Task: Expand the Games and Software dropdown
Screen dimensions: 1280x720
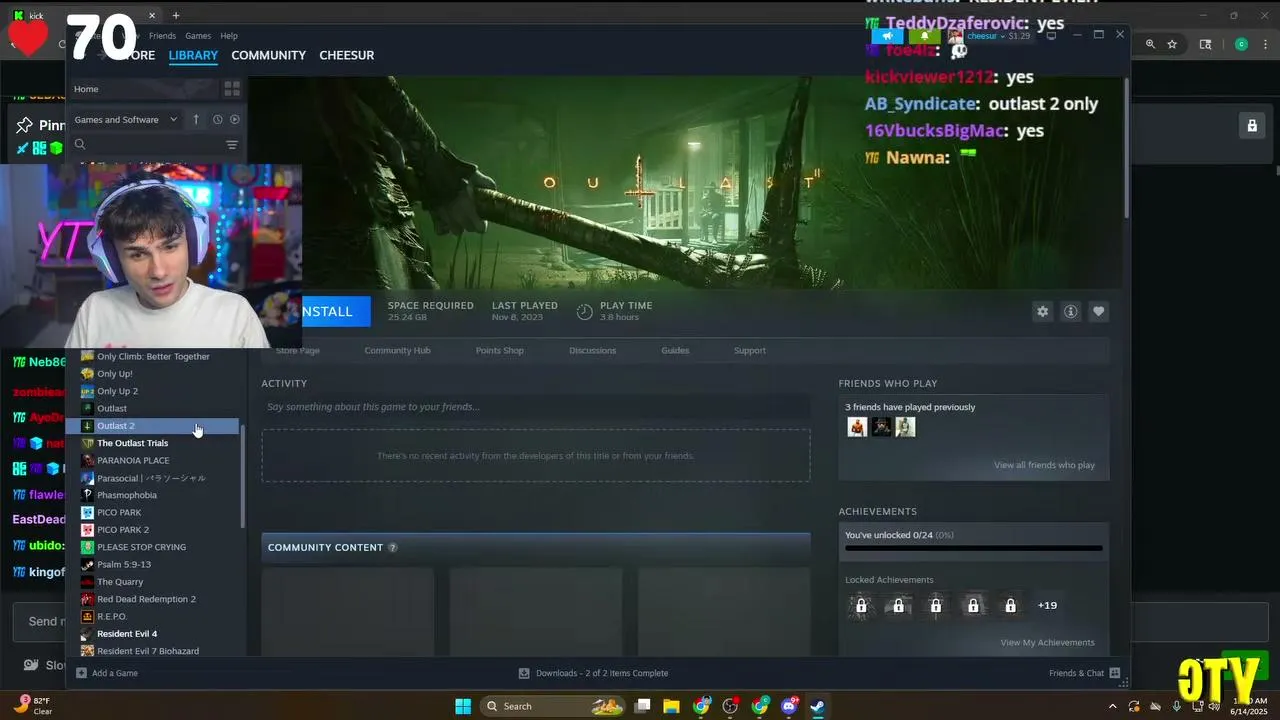Action: click(126, 119)
